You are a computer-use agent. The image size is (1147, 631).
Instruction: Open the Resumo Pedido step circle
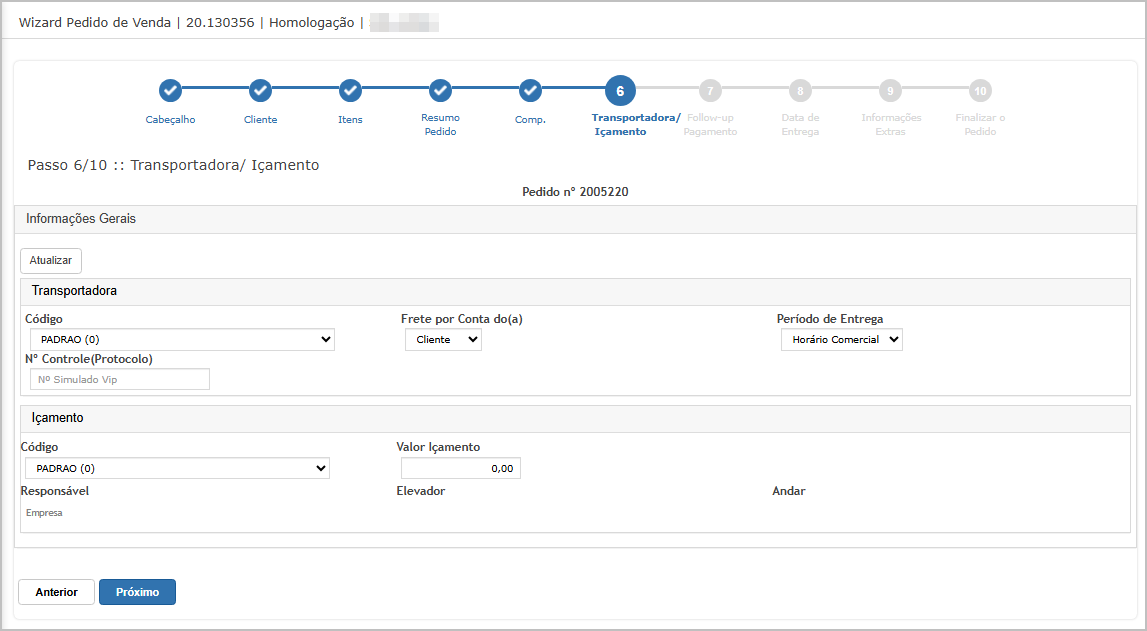click(440, 91)
